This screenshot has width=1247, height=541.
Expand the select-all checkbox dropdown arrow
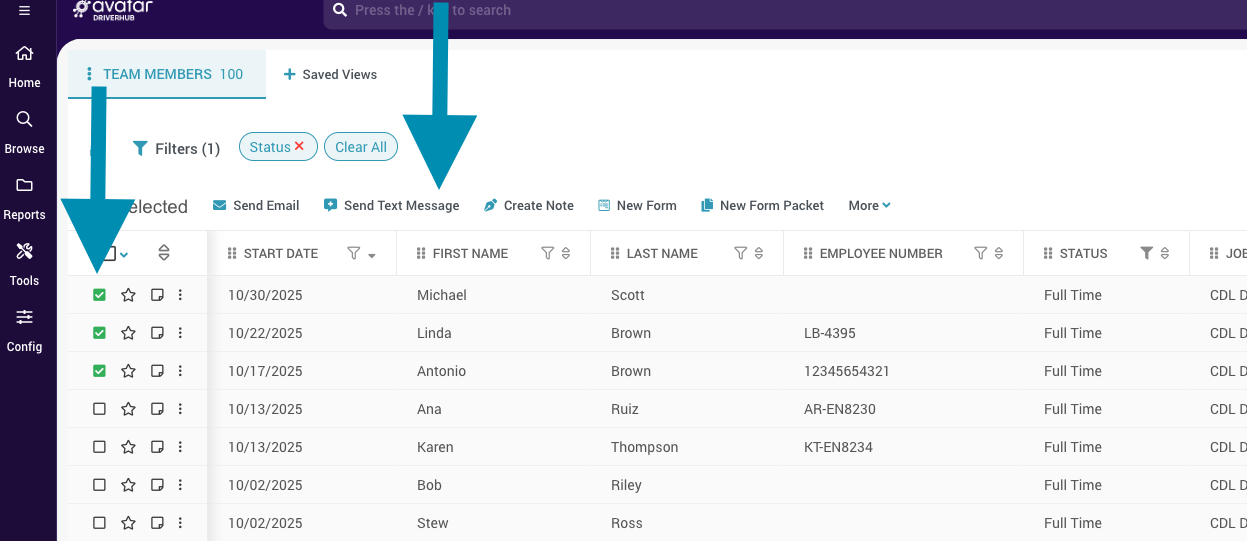[125, 255]
